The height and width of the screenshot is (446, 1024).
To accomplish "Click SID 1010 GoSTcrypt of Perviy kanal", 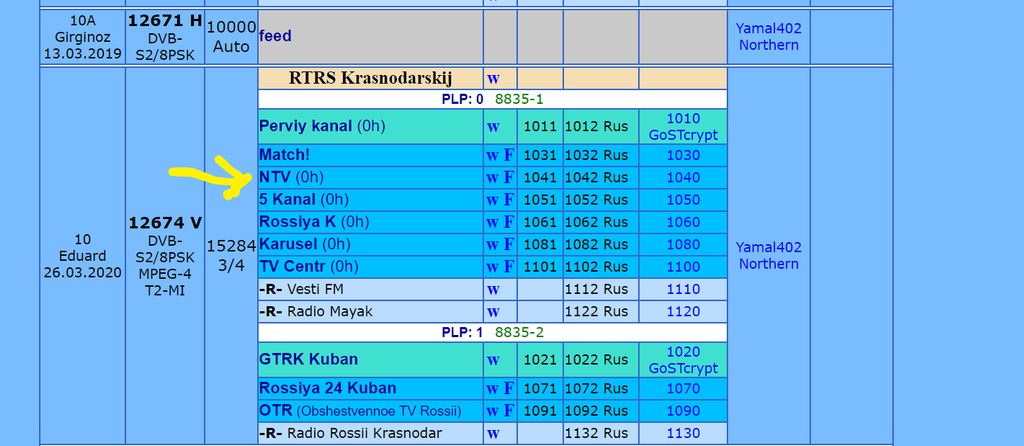I will pyautogui.click(x=683, y=127).
